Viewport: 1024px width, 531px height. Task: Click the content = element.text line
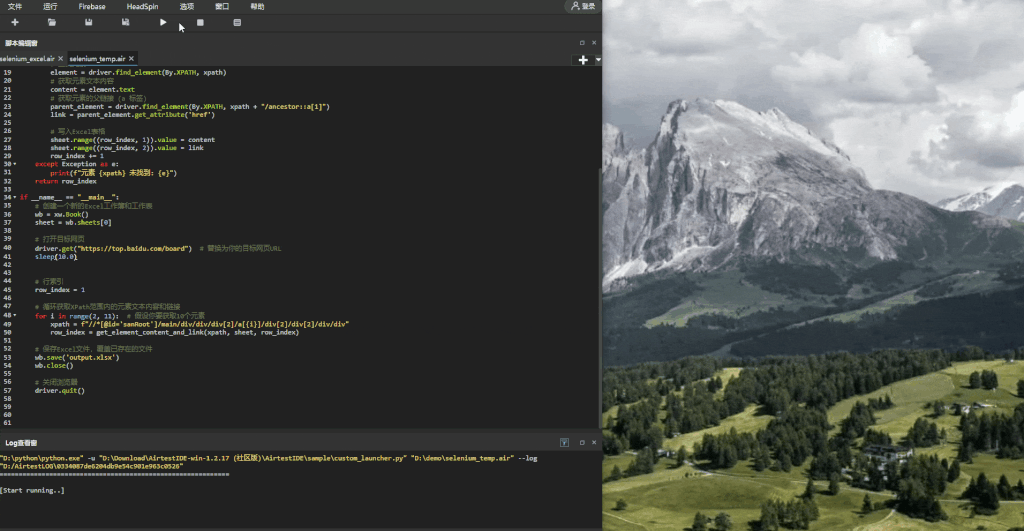coord(92,90)
